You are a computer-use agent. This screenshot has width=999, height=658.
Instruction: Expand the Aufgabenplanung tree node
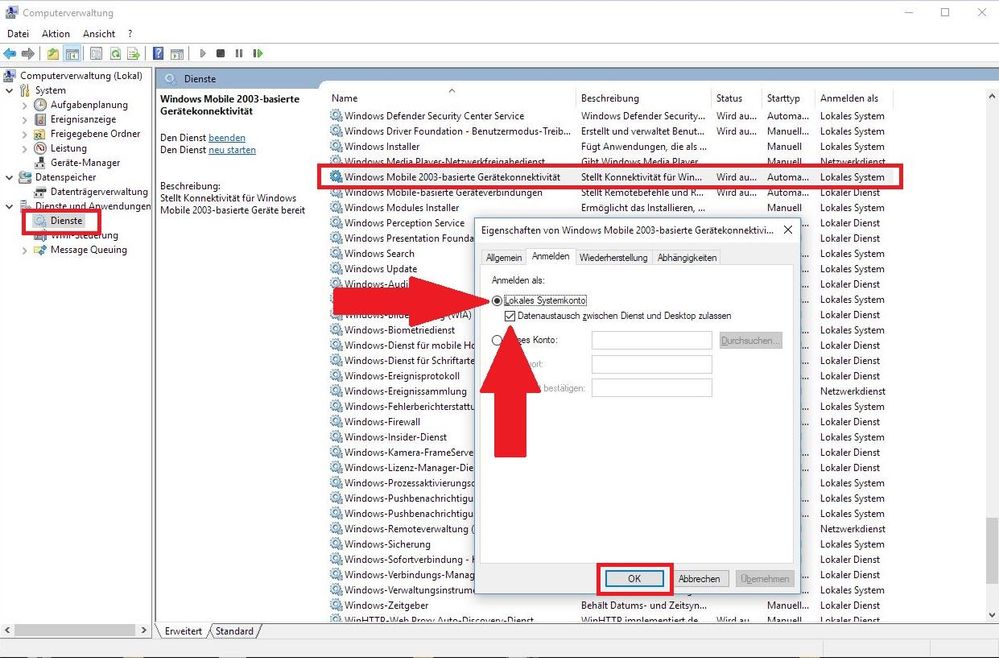tap(25, 105)
